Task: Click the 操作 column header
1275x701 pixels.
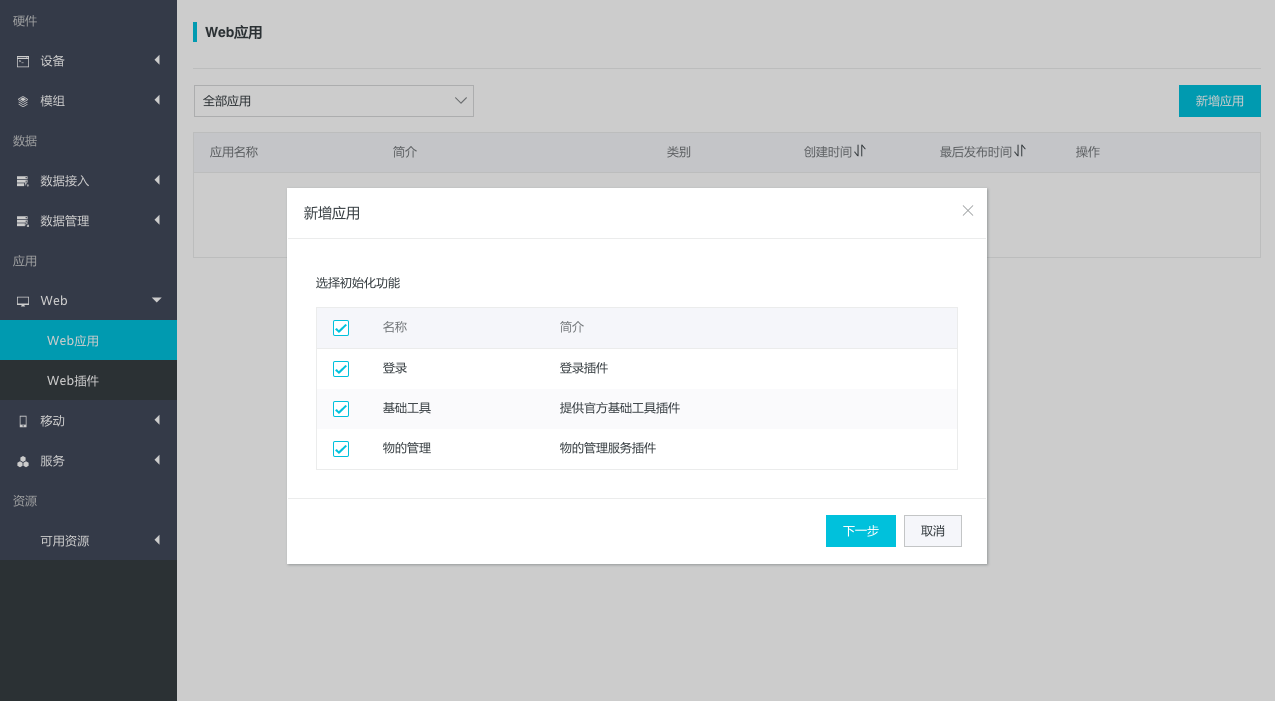Action: pyautogui.click(x=1088, y=152)
